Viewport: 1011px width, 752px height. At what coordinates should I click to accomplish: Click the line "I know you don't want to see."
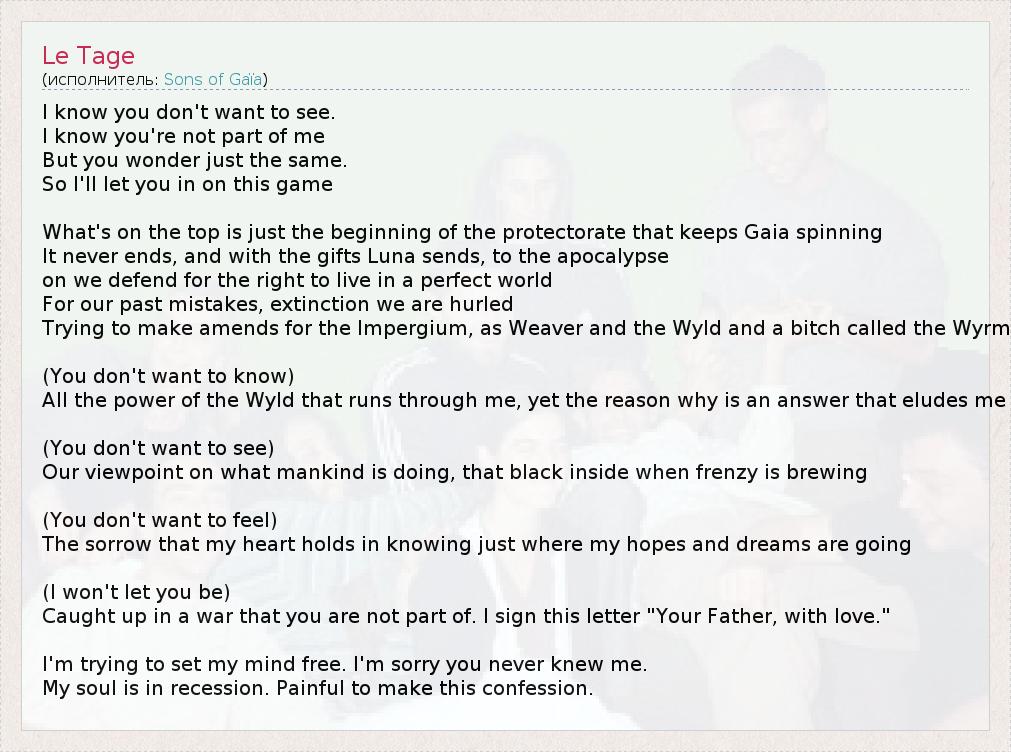tap(189, 112)
